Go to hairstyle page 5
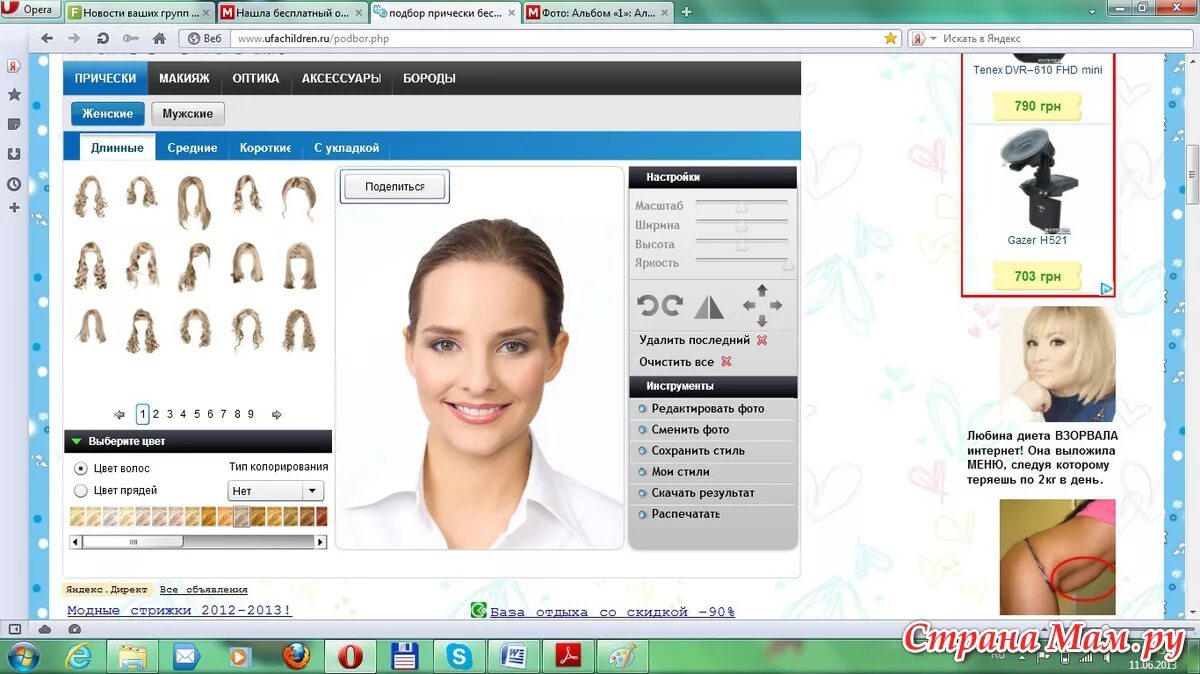Image resolution: width=1200 pixels, height=674 pixels. click(x=196, y=414)
